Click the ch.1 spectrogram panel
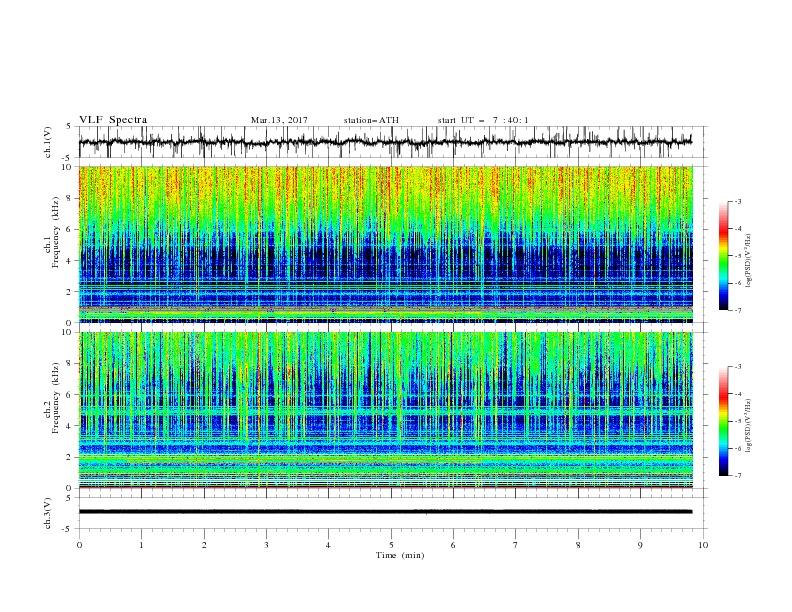Image resolution: width=792 pixels, height=612 pixels. click(386, 244)
